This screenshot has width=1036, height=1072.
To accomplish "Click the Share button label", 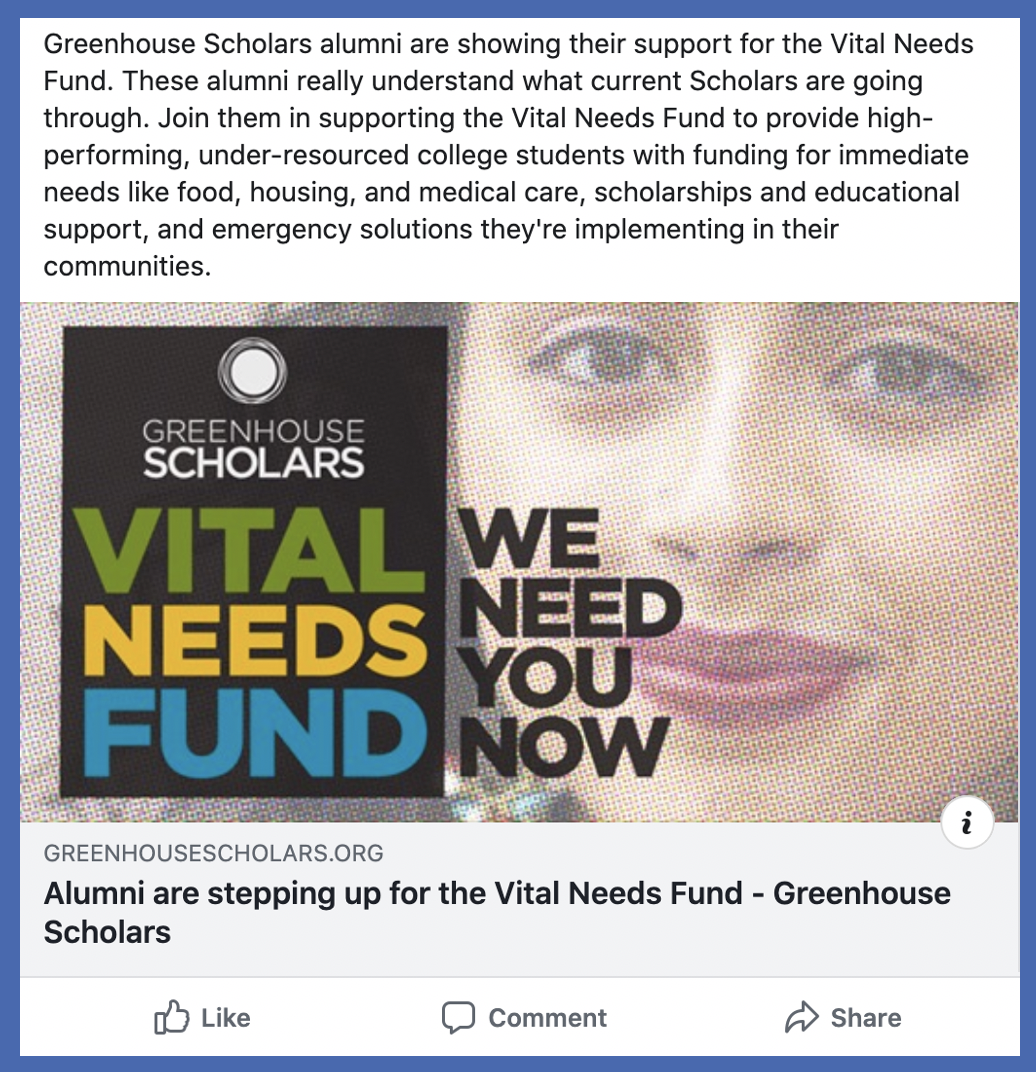I will tap(866, 1018).
